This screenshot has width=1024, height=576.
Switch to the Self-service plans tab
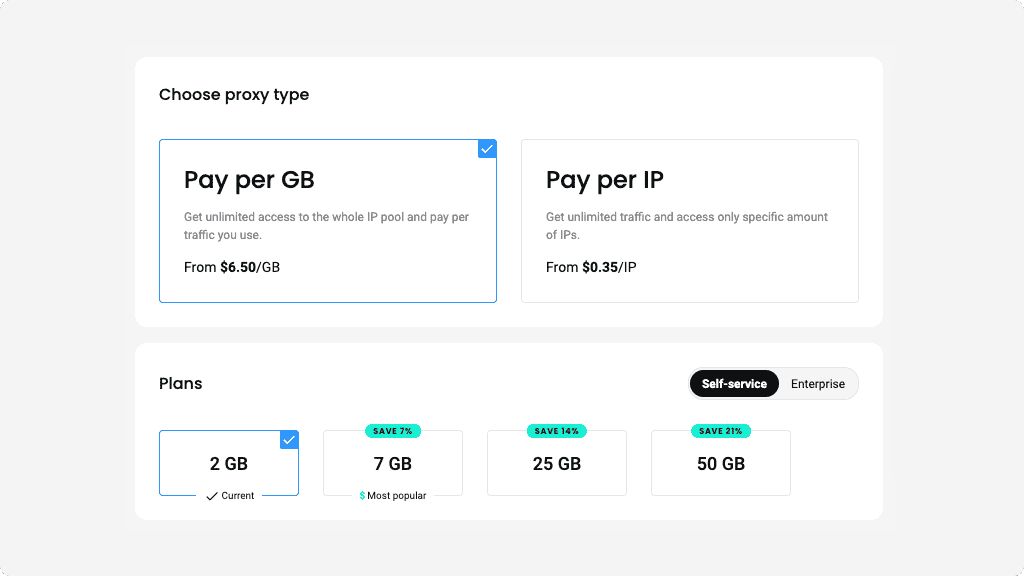pyautogui.click(x=734, y=384)
